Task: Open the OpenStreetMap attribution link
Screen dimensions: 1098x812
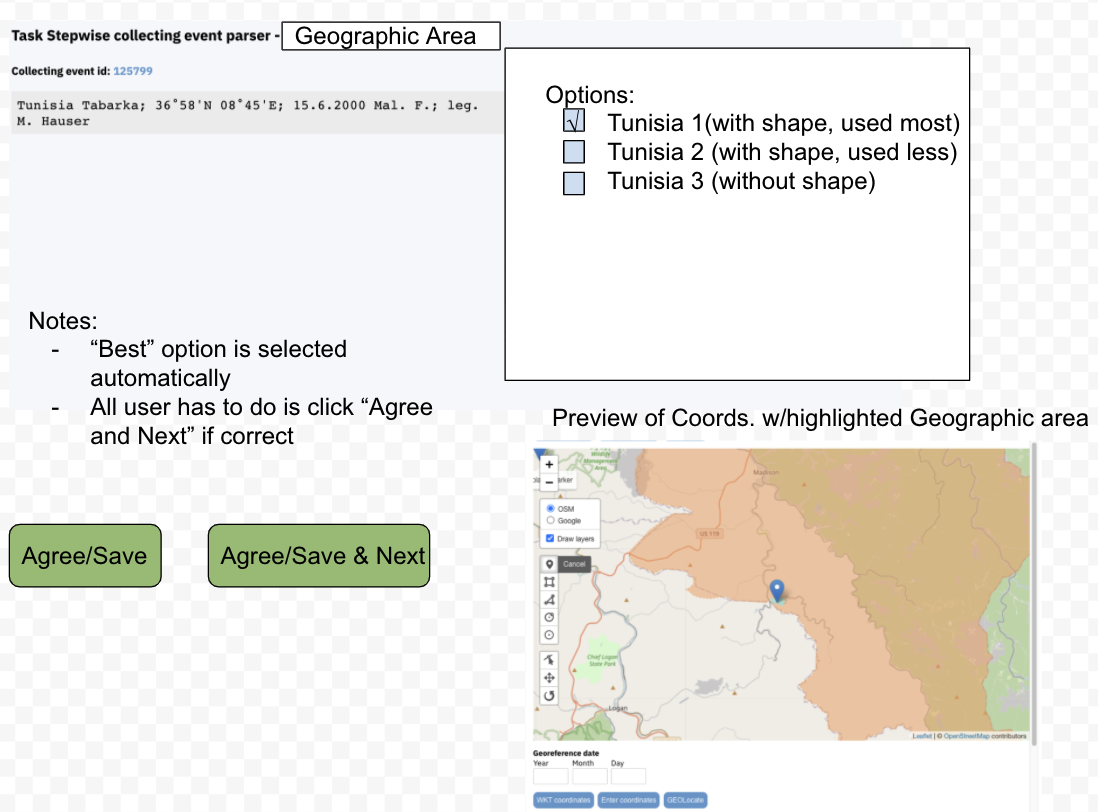Action: [x=966, y=736]
